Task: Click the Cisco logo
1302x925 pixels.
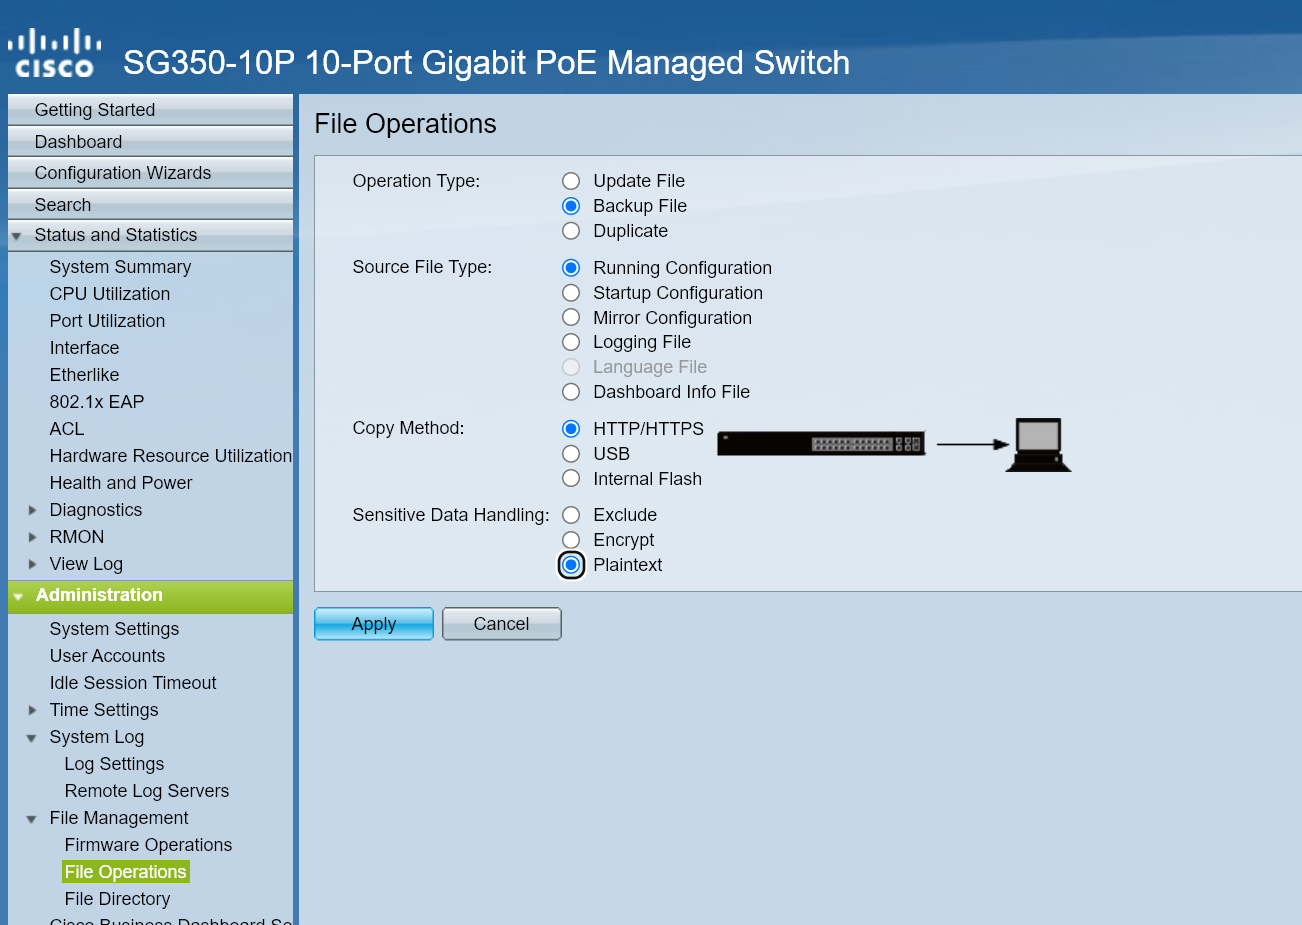Action: pos(54,54)
